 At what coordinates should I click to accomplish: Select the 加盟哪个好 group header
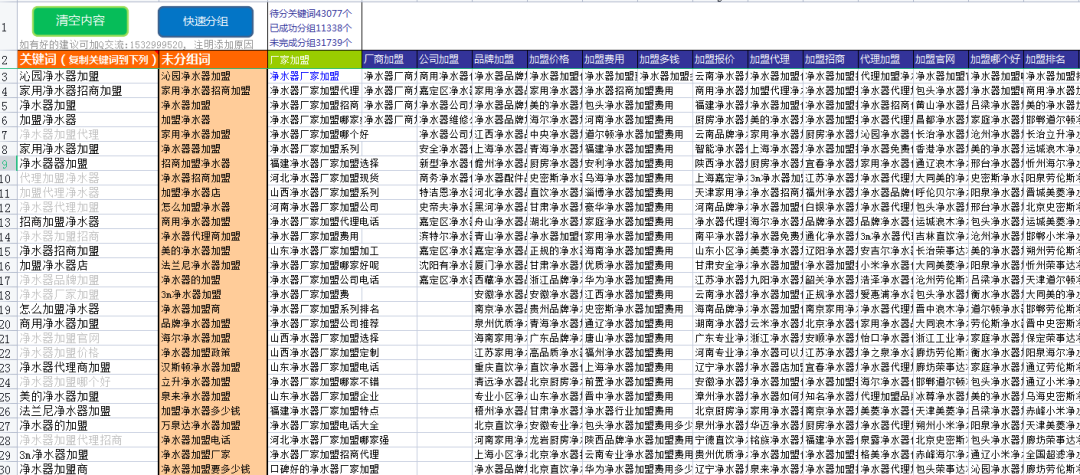pyautogui.click(x=995, y=60)
